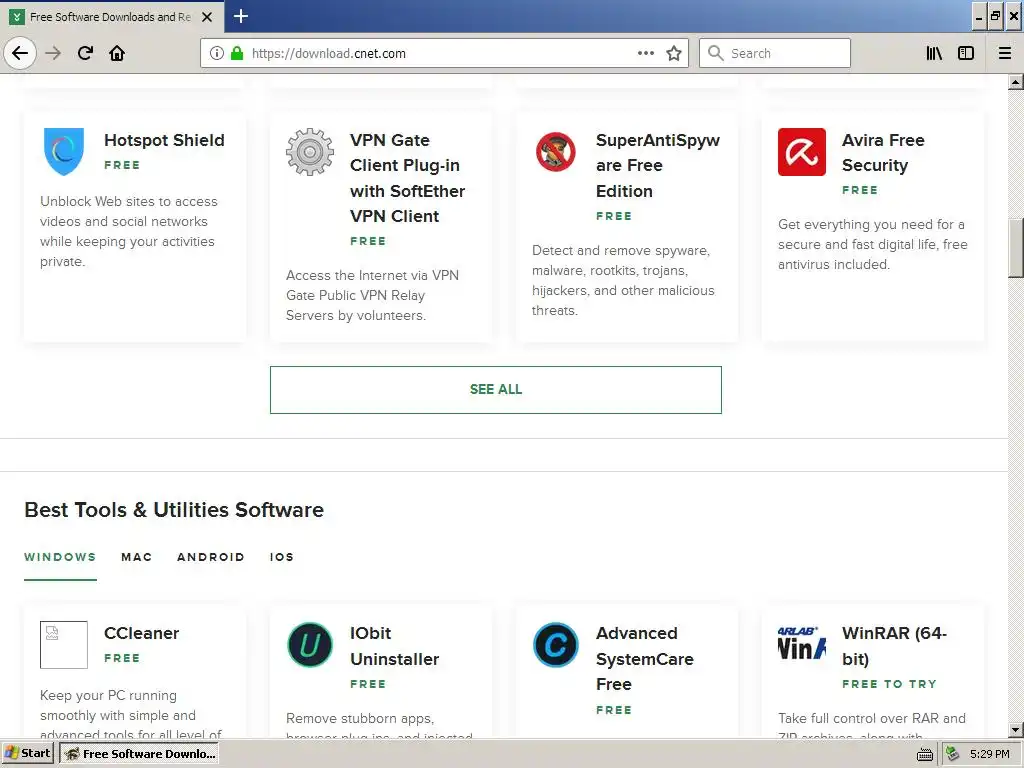Click the VPN Gate description text

(372, 295)
